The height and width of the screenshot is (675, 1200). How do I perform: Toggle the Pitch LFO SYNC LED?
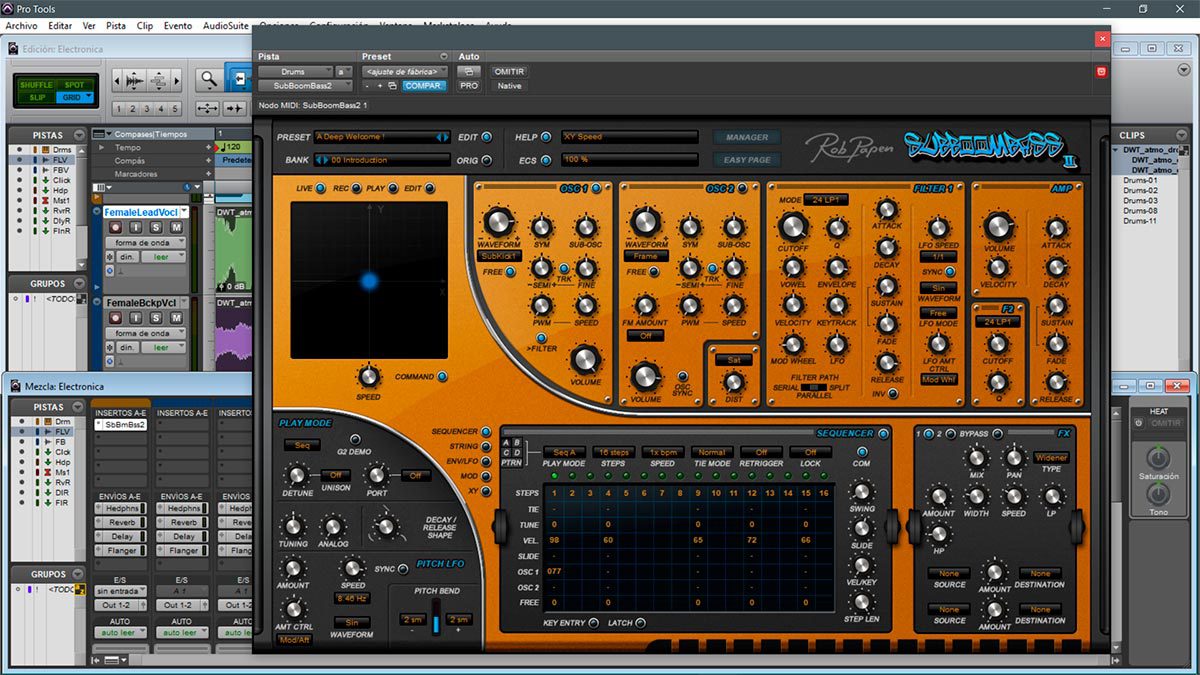[x=404, y=568]
